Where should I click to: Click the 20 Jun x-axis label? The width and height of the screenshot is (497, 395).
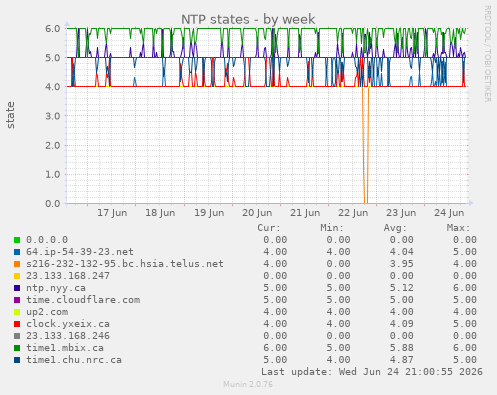(x=257, y=213)
